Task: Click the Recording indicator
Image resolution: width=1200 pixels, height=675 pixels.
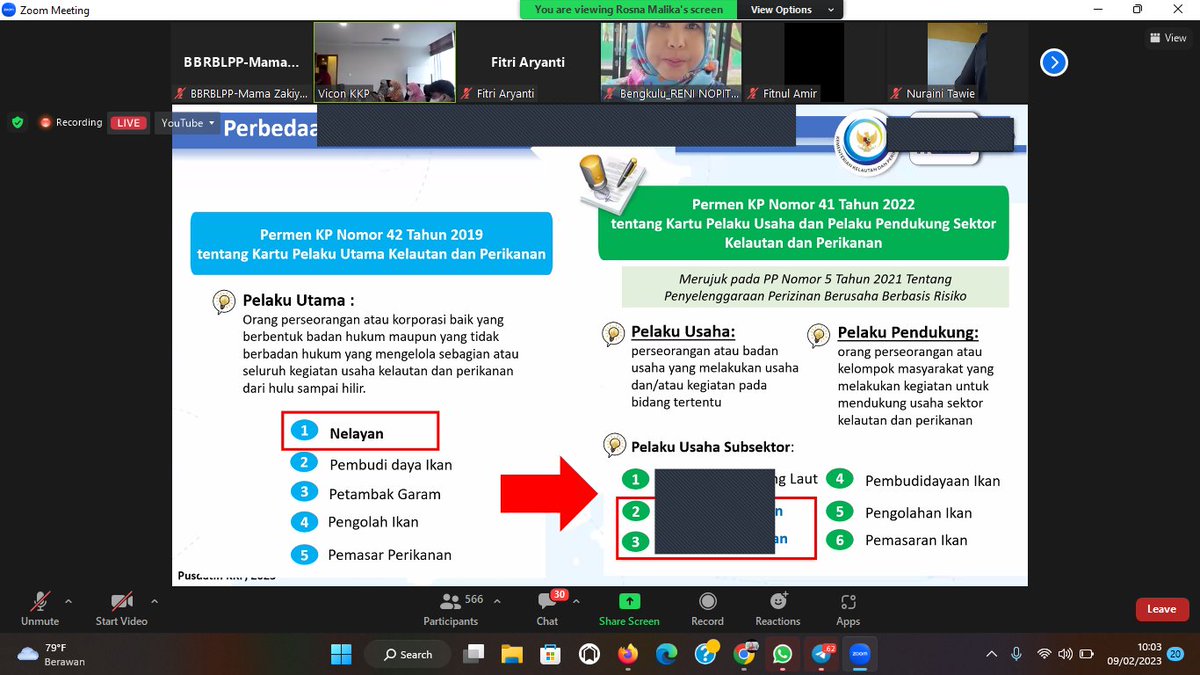Action: (70, 122)
